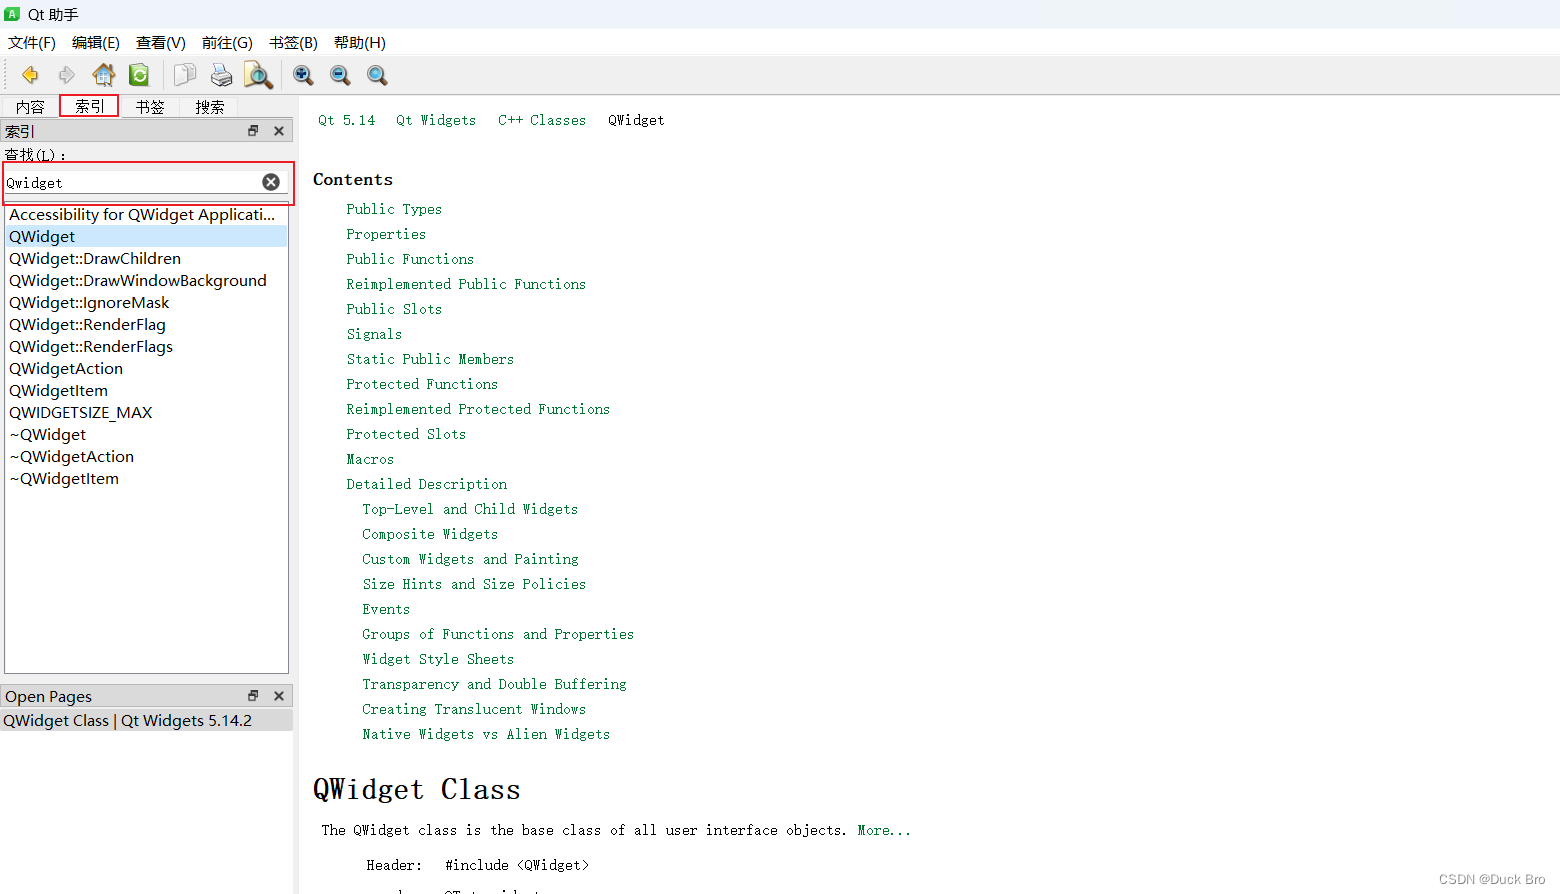Screen dimensions: 1560x894
Task: Jump to Detailed Description
Action: (427, 484)
